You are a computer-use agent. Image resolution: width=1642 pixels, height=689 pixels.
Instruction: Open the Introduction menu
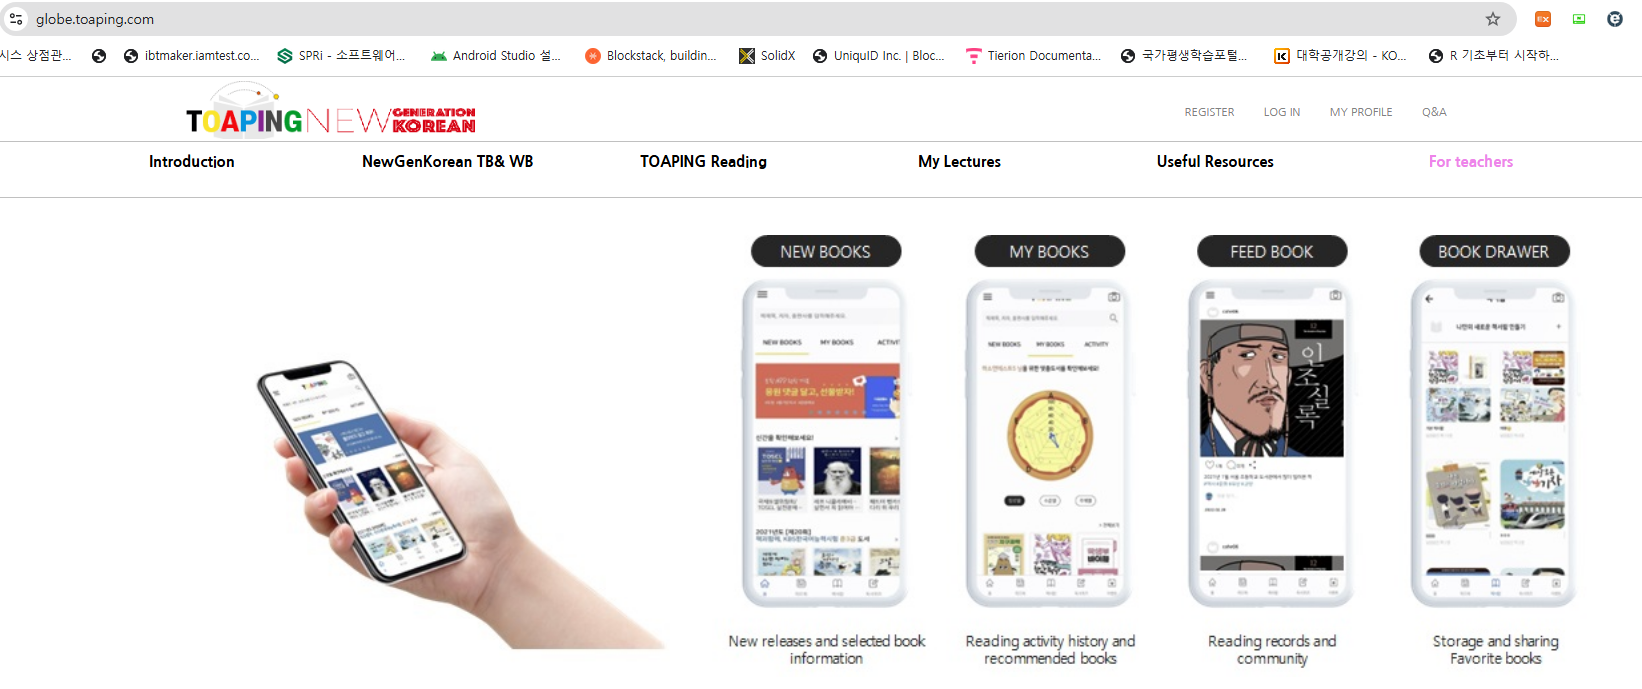192,162
